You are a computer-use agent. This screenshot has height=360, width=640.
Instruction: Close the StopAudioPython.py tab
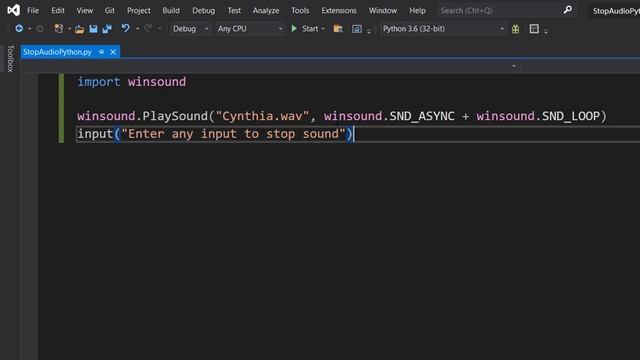coord(113,52)
